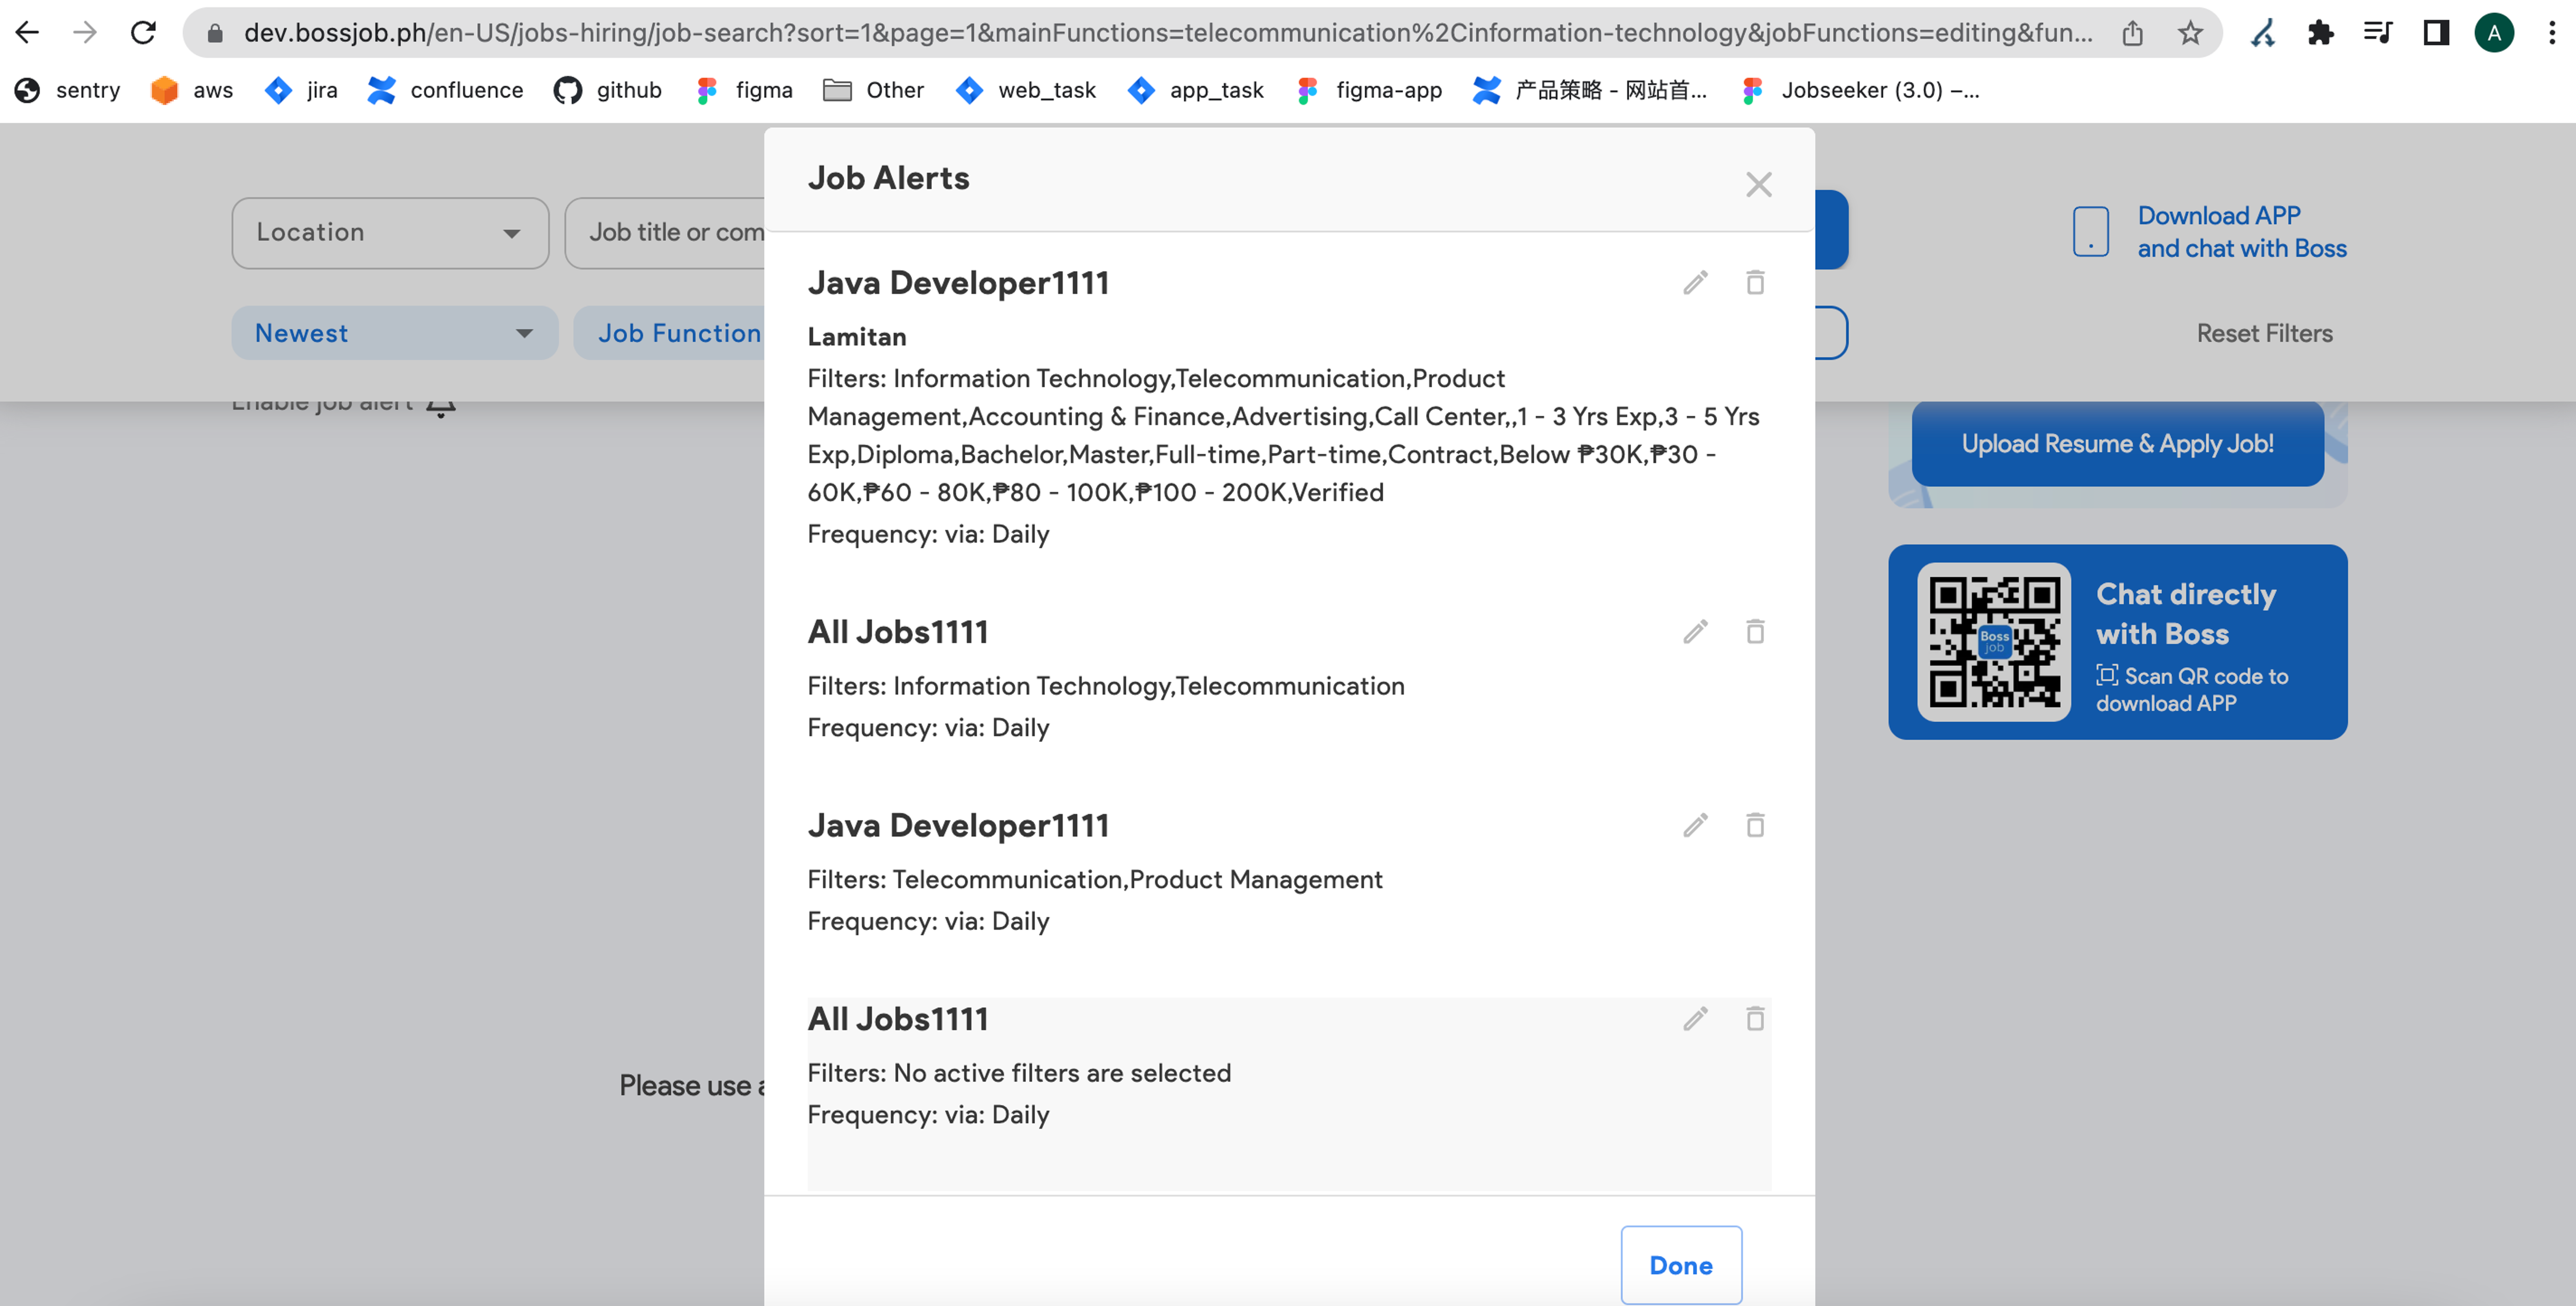Delete the first Java Developer1111 alert
2576x1306 pixels.
click(x=1755, y=283)
